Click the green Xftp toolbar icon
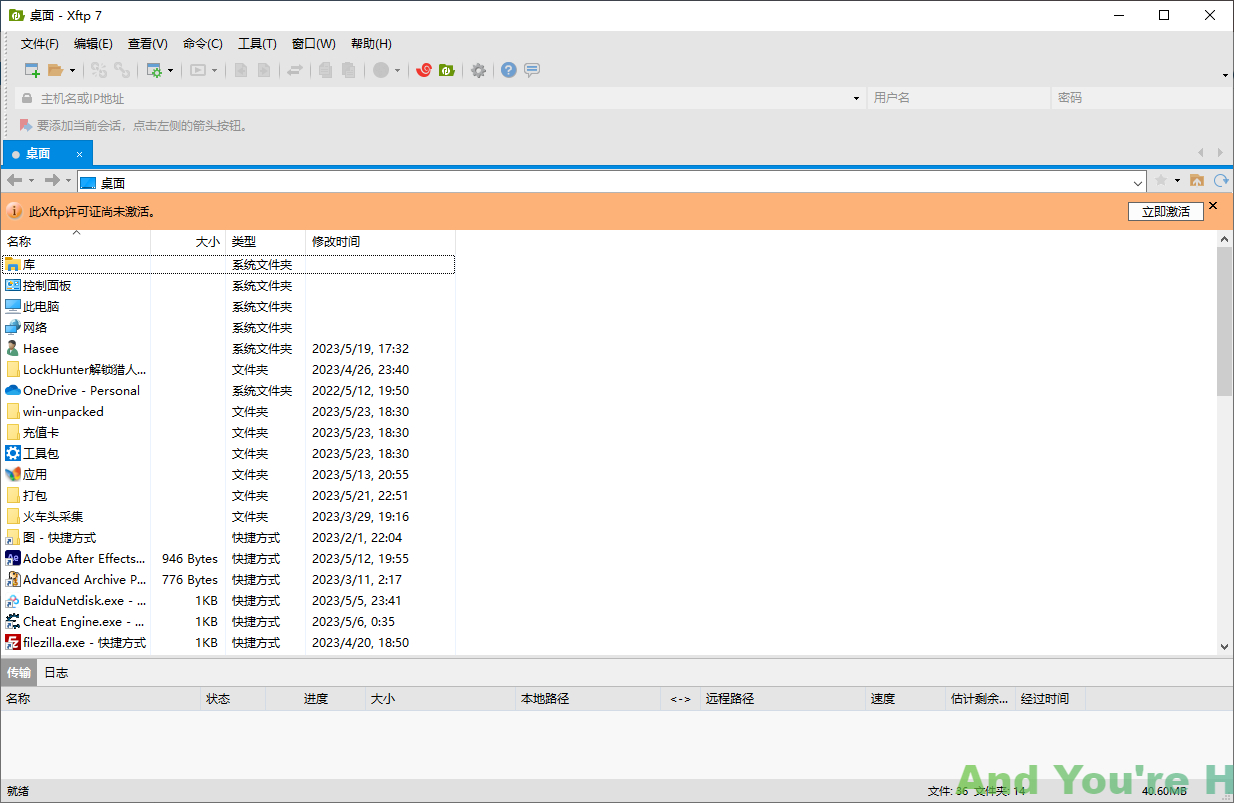 click(447, 70)
